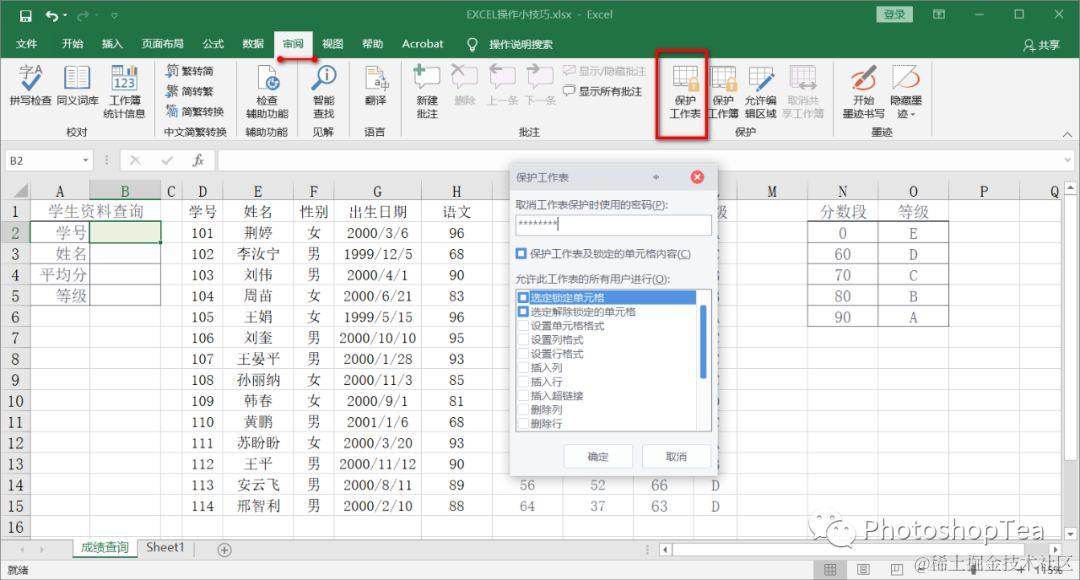Switch to the 成绩查询 sheet tab
Screen dimensions: 1080x580
tap(105, 548)
